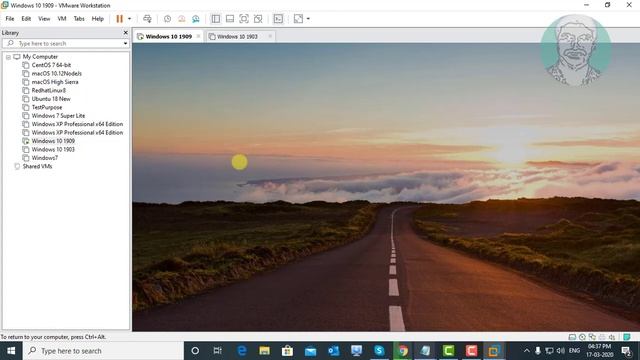The width and height of the screenshot is (640, 360).
Task: Click the stretch guest display icon
Action: [298, 19]
